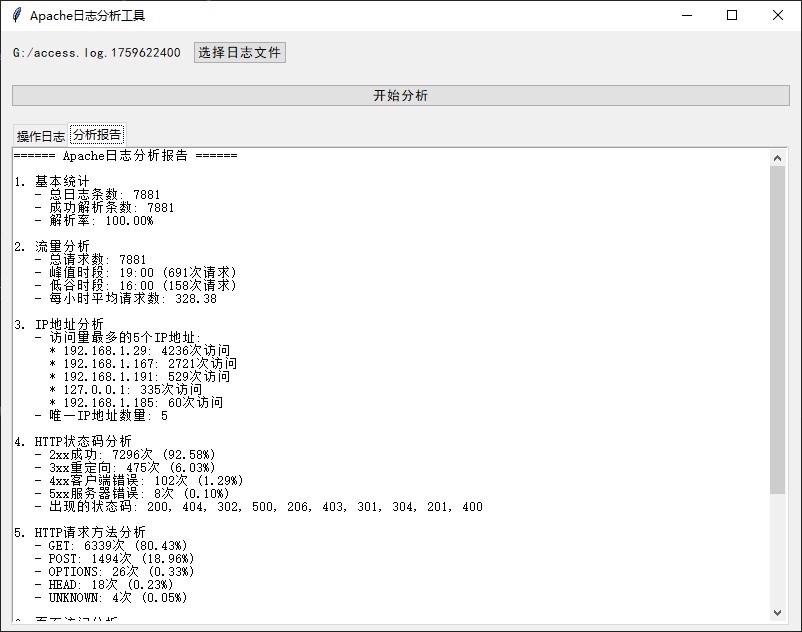Maximize the application window
Screen dimensions: 802x632
[732, 15]
